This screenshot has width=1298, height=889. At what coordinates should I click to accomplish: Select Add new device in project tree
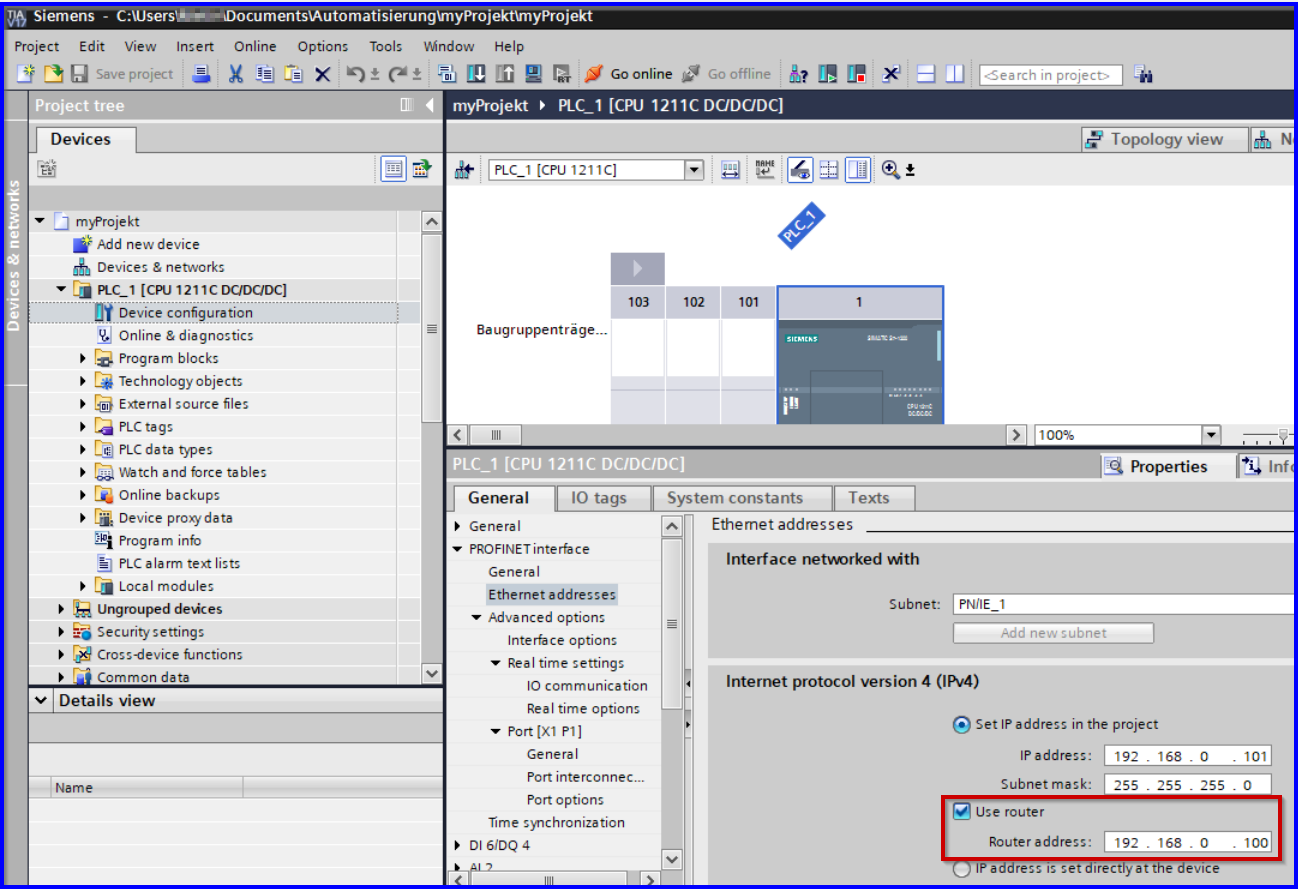(x=148, y=244)
